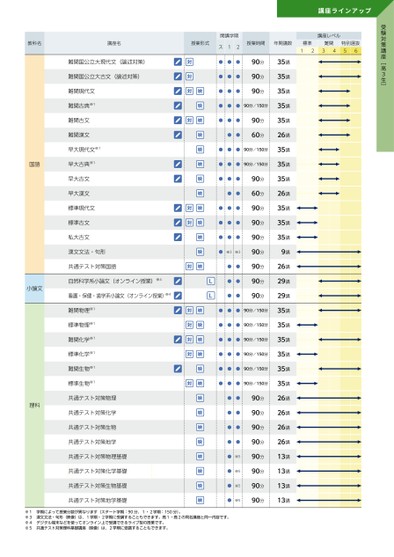
Task: Click the 対 icon in 難関古文 row
Action: click(x=189, y=120)
